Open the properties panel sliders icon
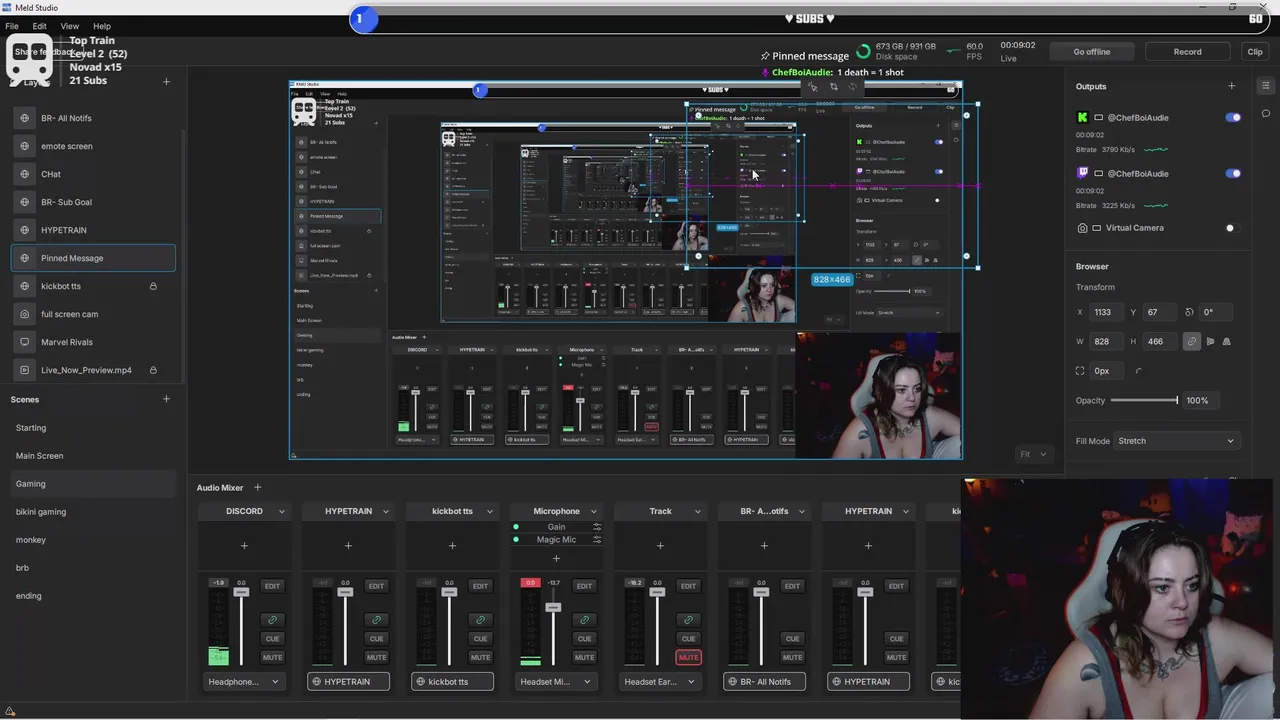 (x=1266, y=86)
